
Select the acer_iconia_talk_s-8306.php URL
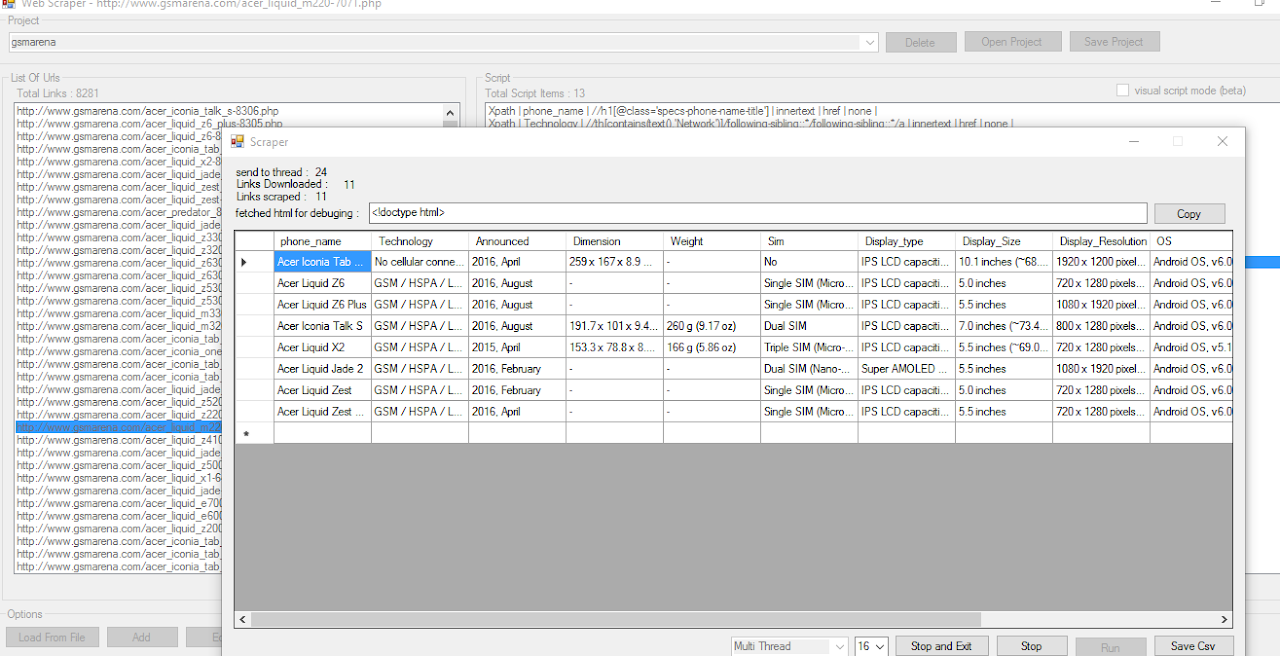pyautogui.click(x=147, y=111)
